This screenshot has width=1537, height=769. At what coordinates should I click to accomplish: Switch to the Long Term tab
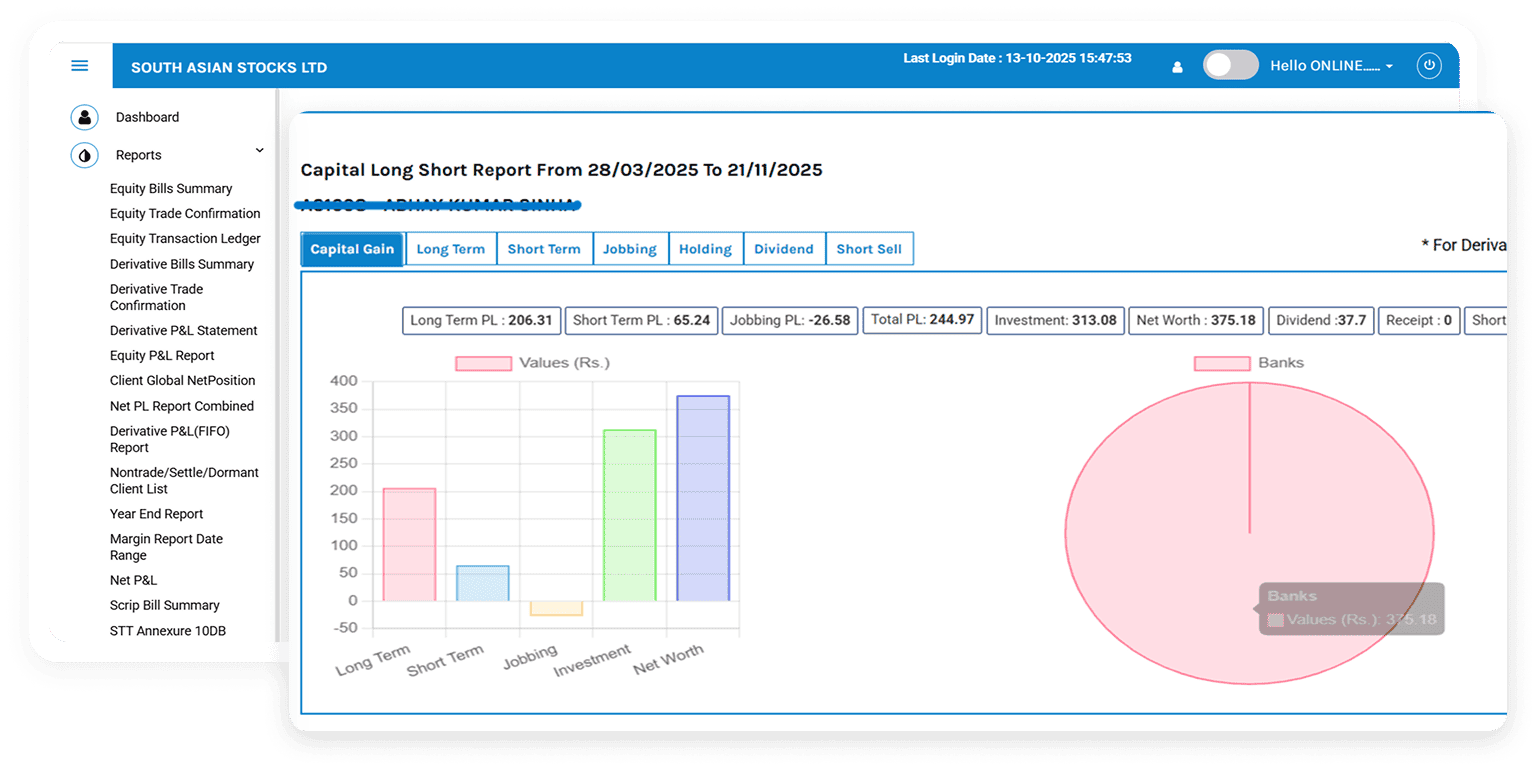pyautogui.click(x=450, y=249)
